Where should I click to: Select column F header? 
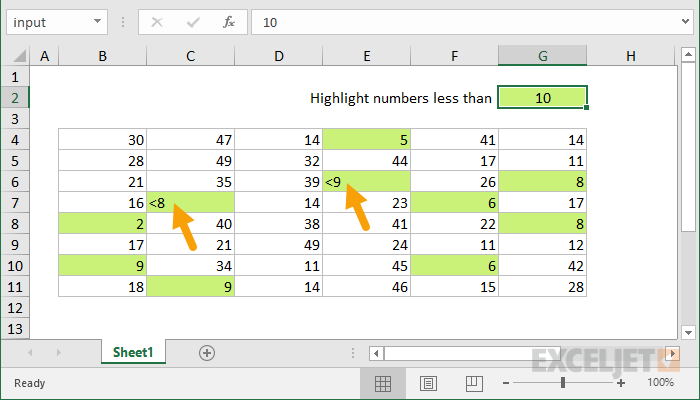coord(454,56)
